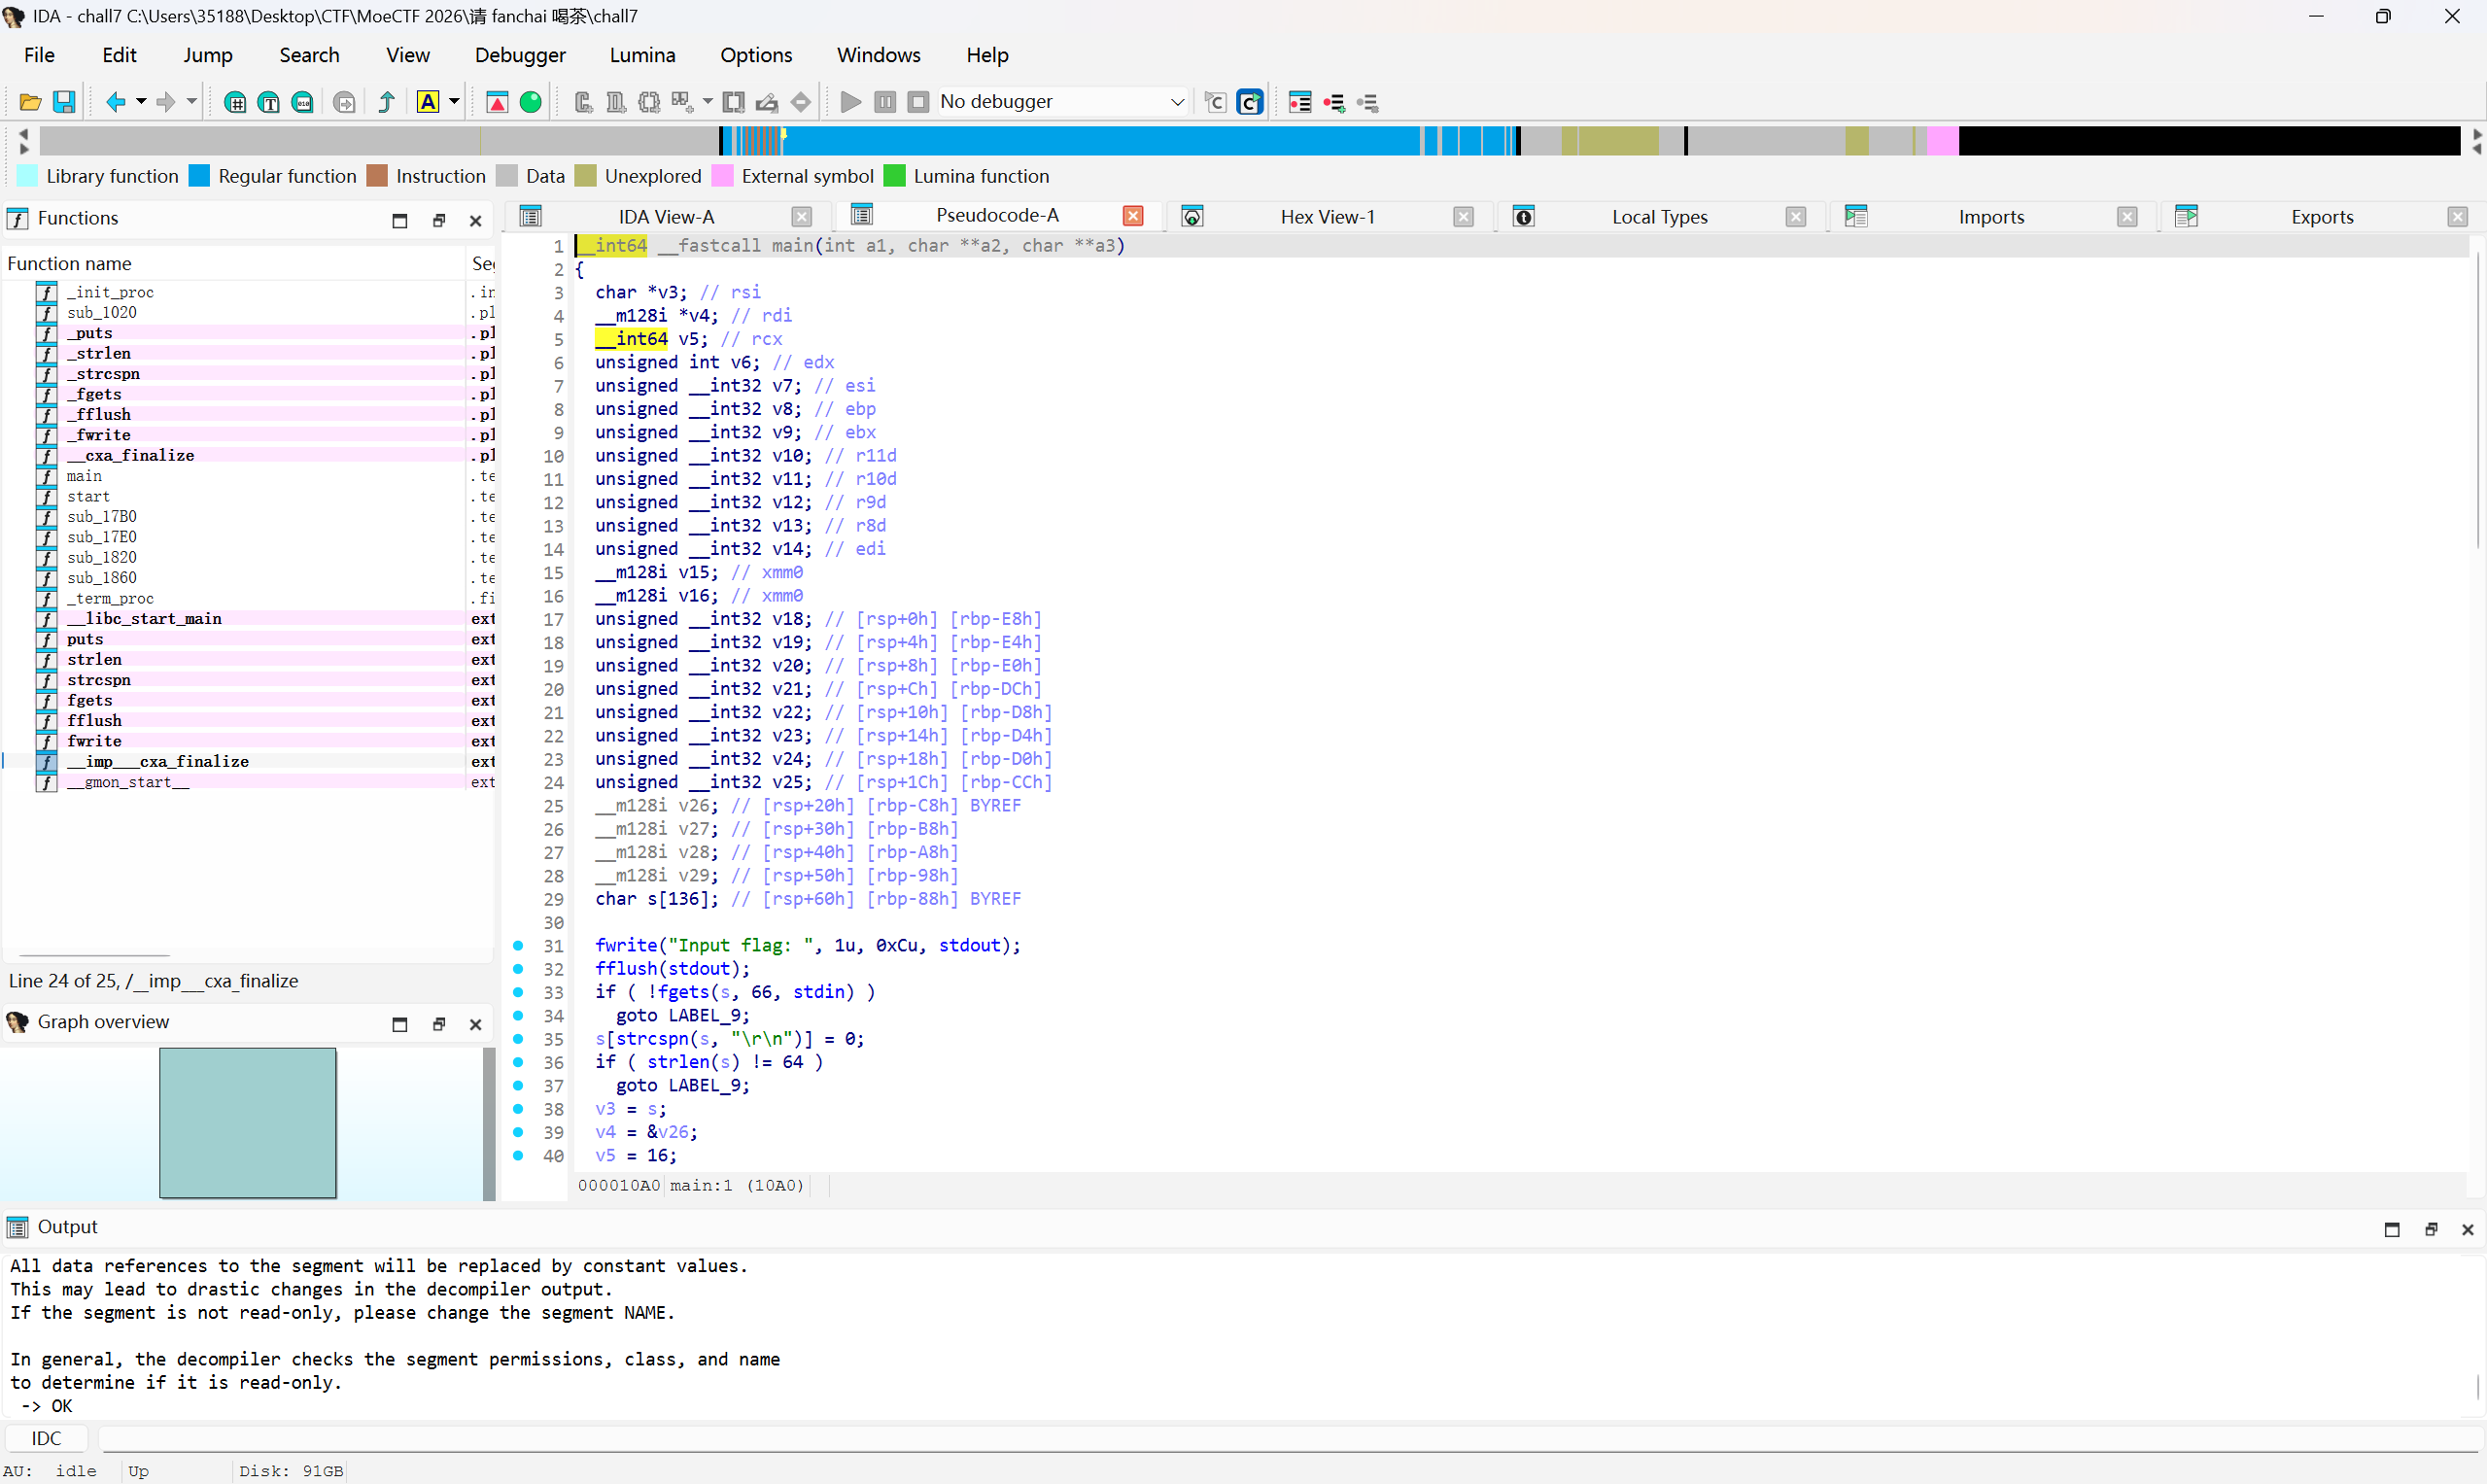Switch to the Hex View-1 tab
Screen dimensions: 2487x1484
(x=1327, y=217)
